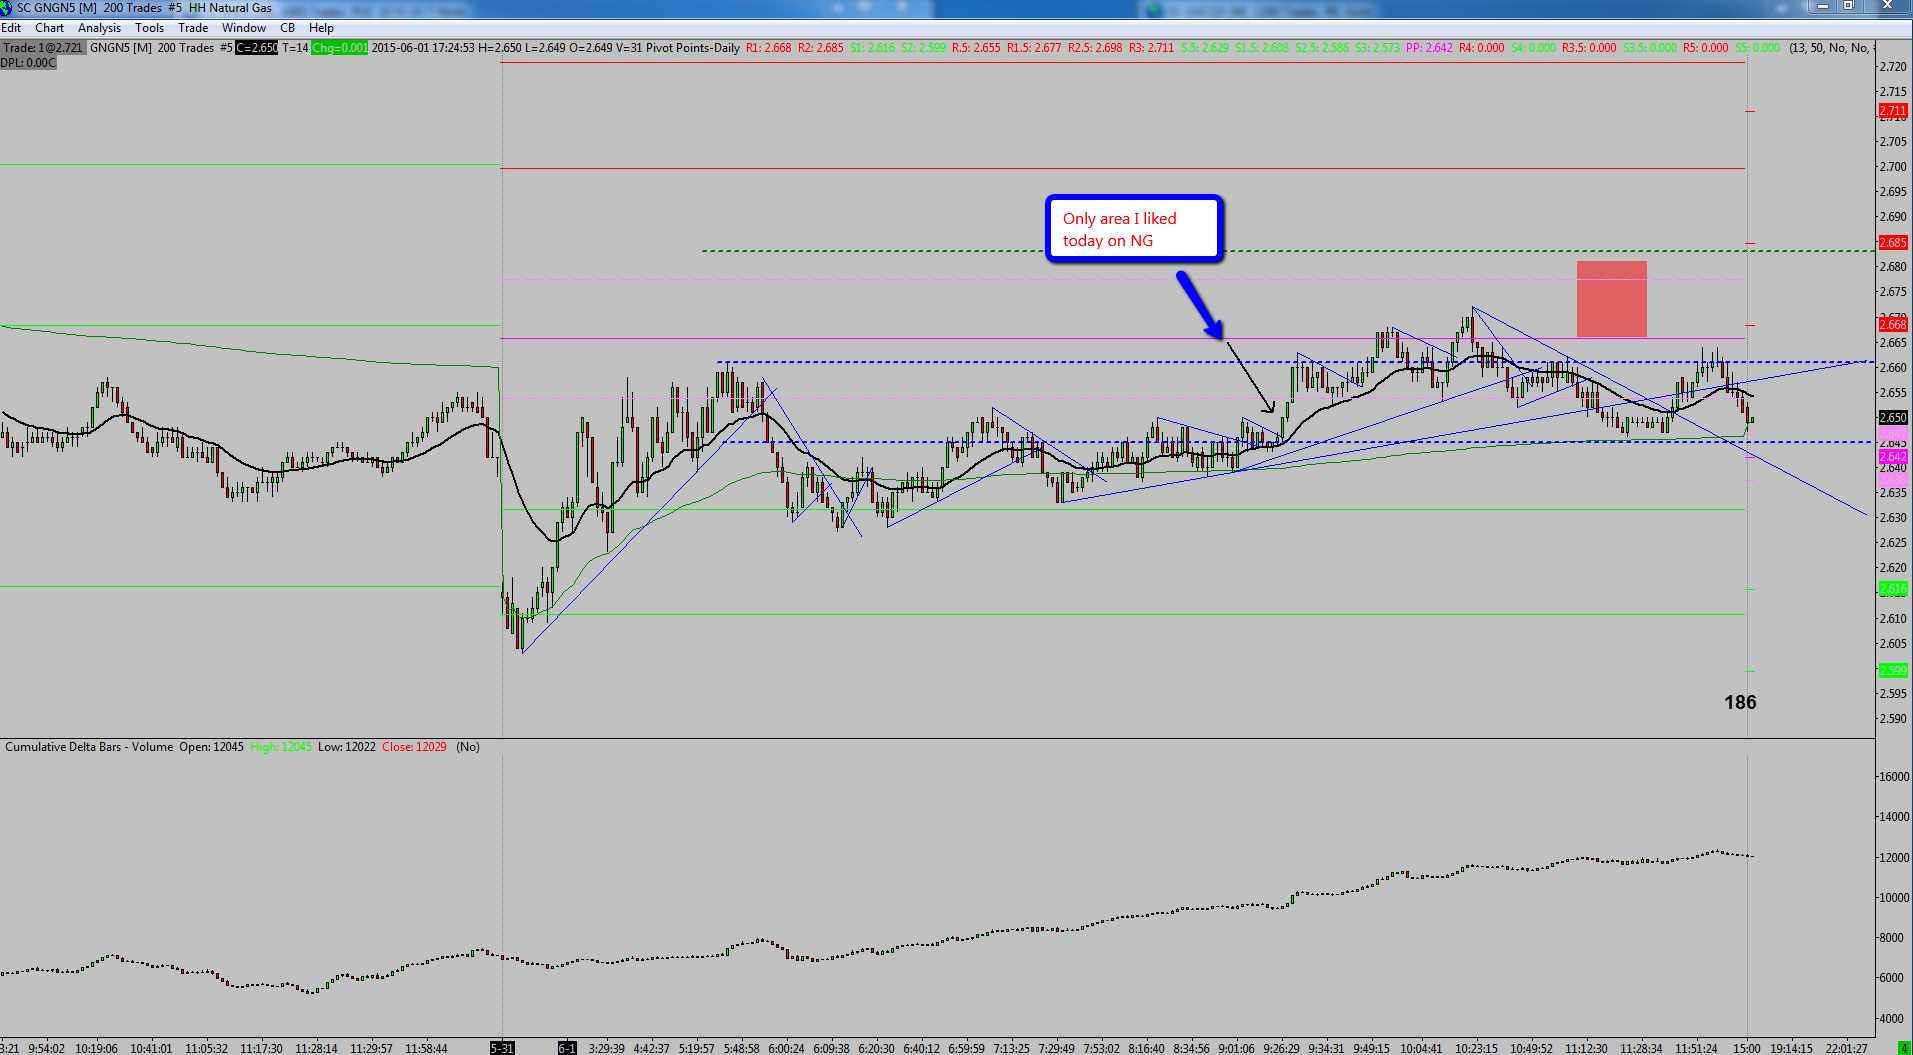
Task: Click the 2.720 label on price scale
Action: [x=1893, y=67]
